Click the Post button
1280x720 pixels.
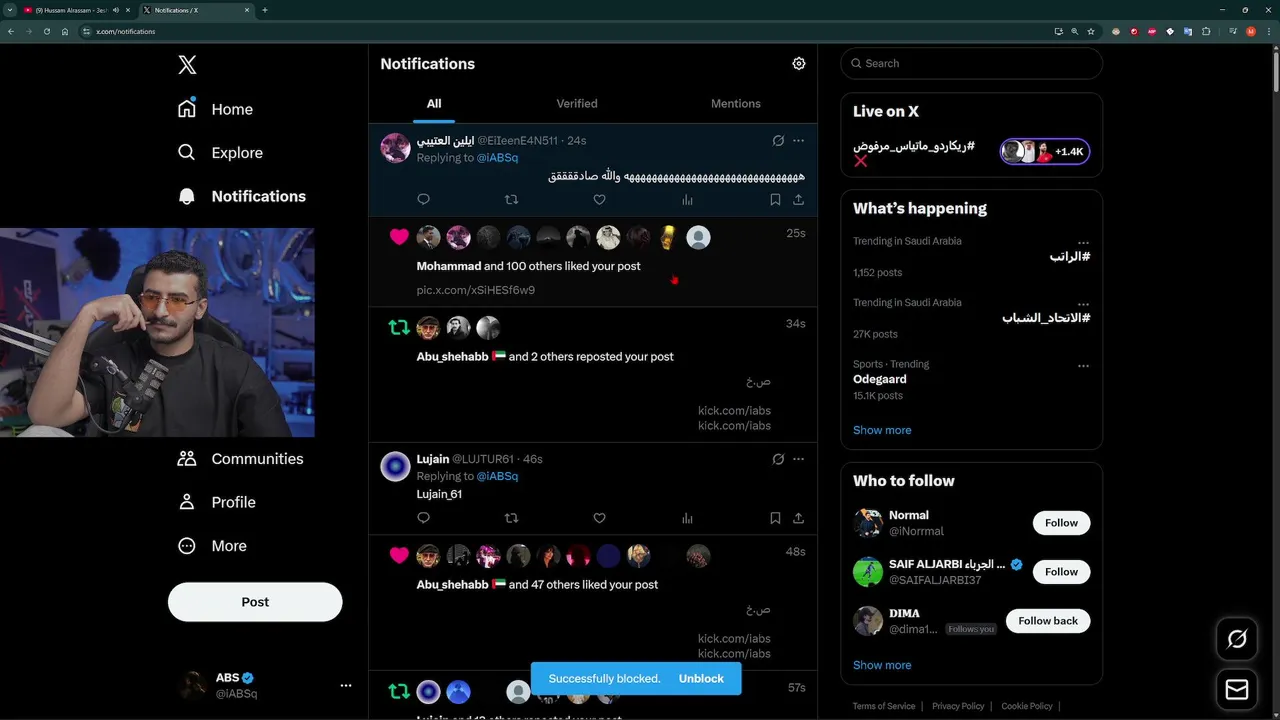pos(255,602)
